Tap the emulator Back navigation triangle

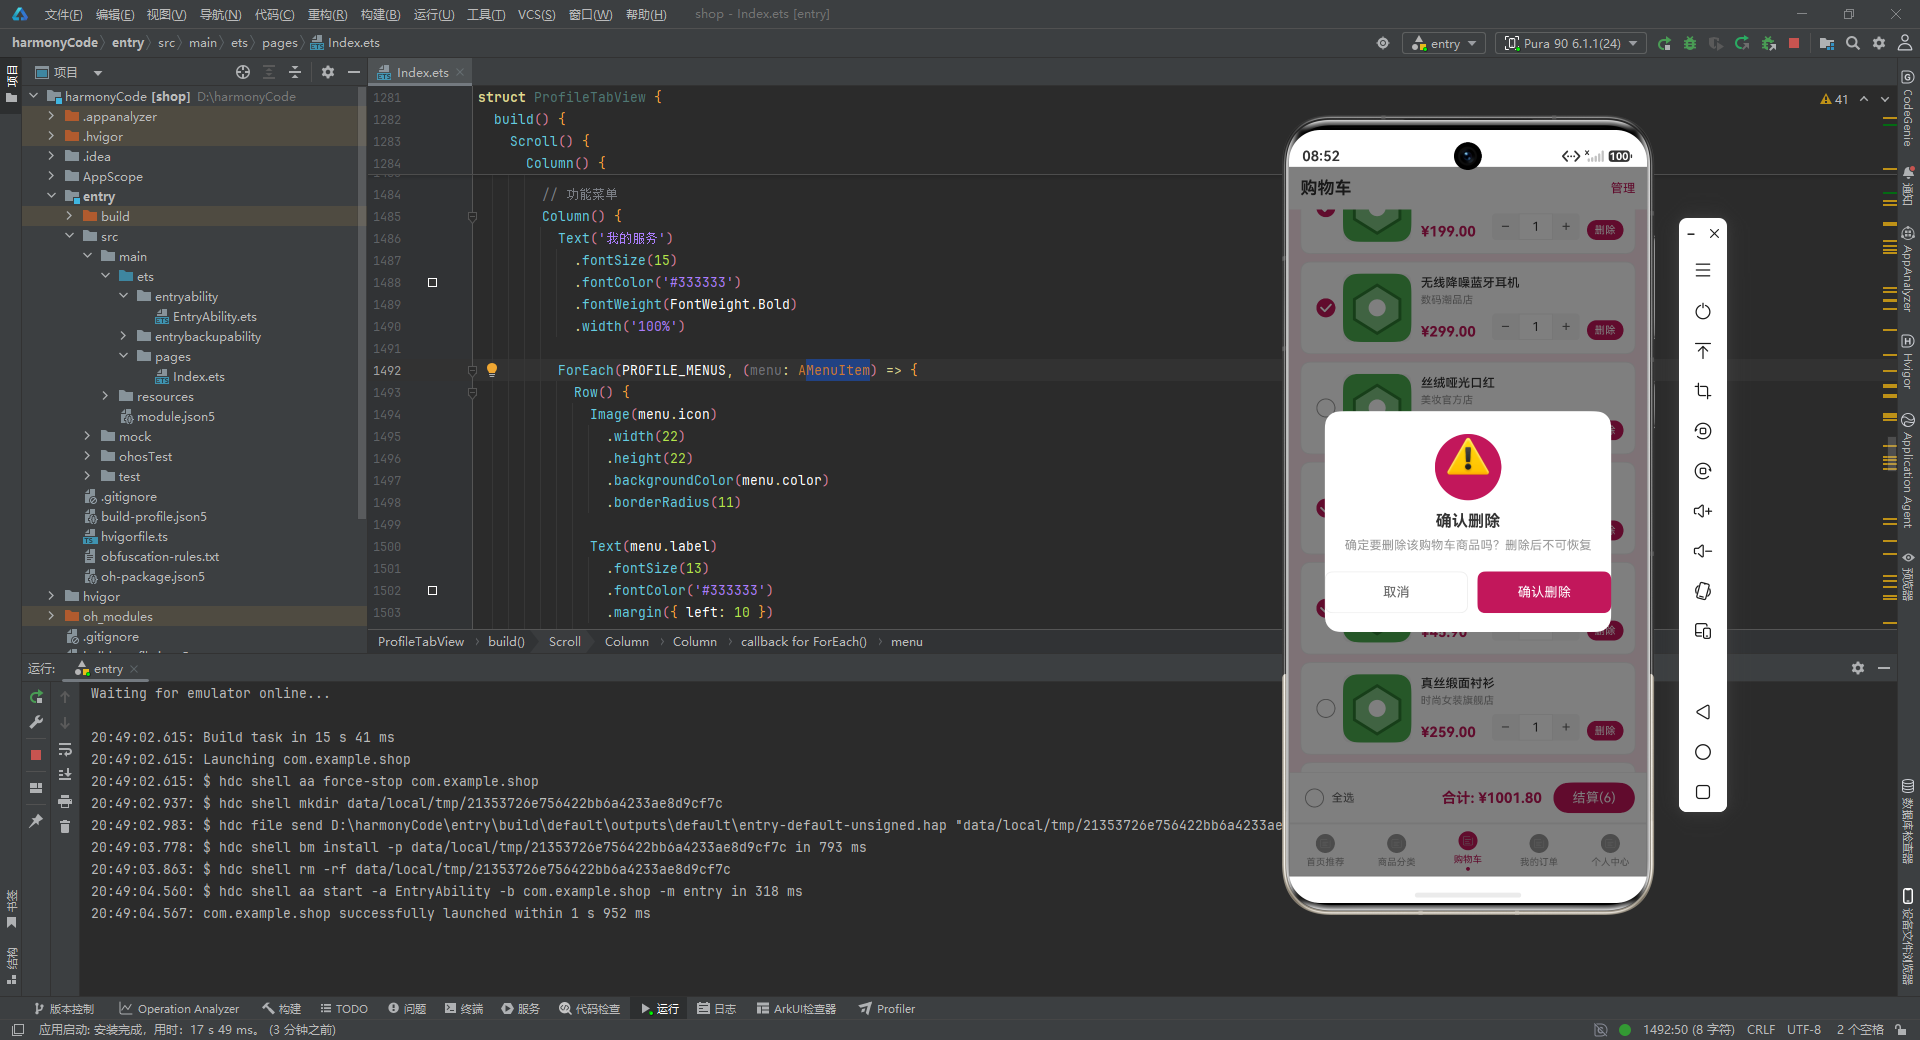[x=1703, y=712]
